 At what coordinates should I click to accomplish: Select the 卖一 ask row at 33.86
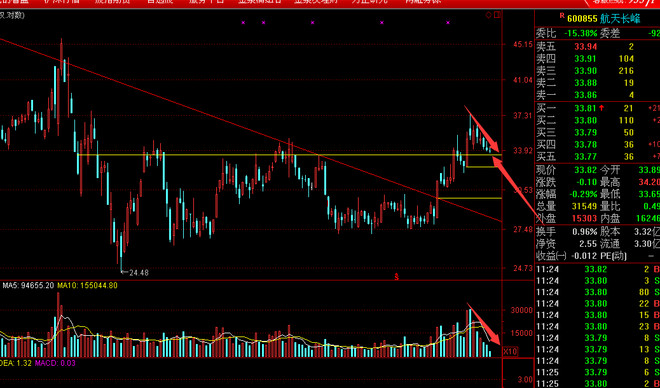(598, 95)
